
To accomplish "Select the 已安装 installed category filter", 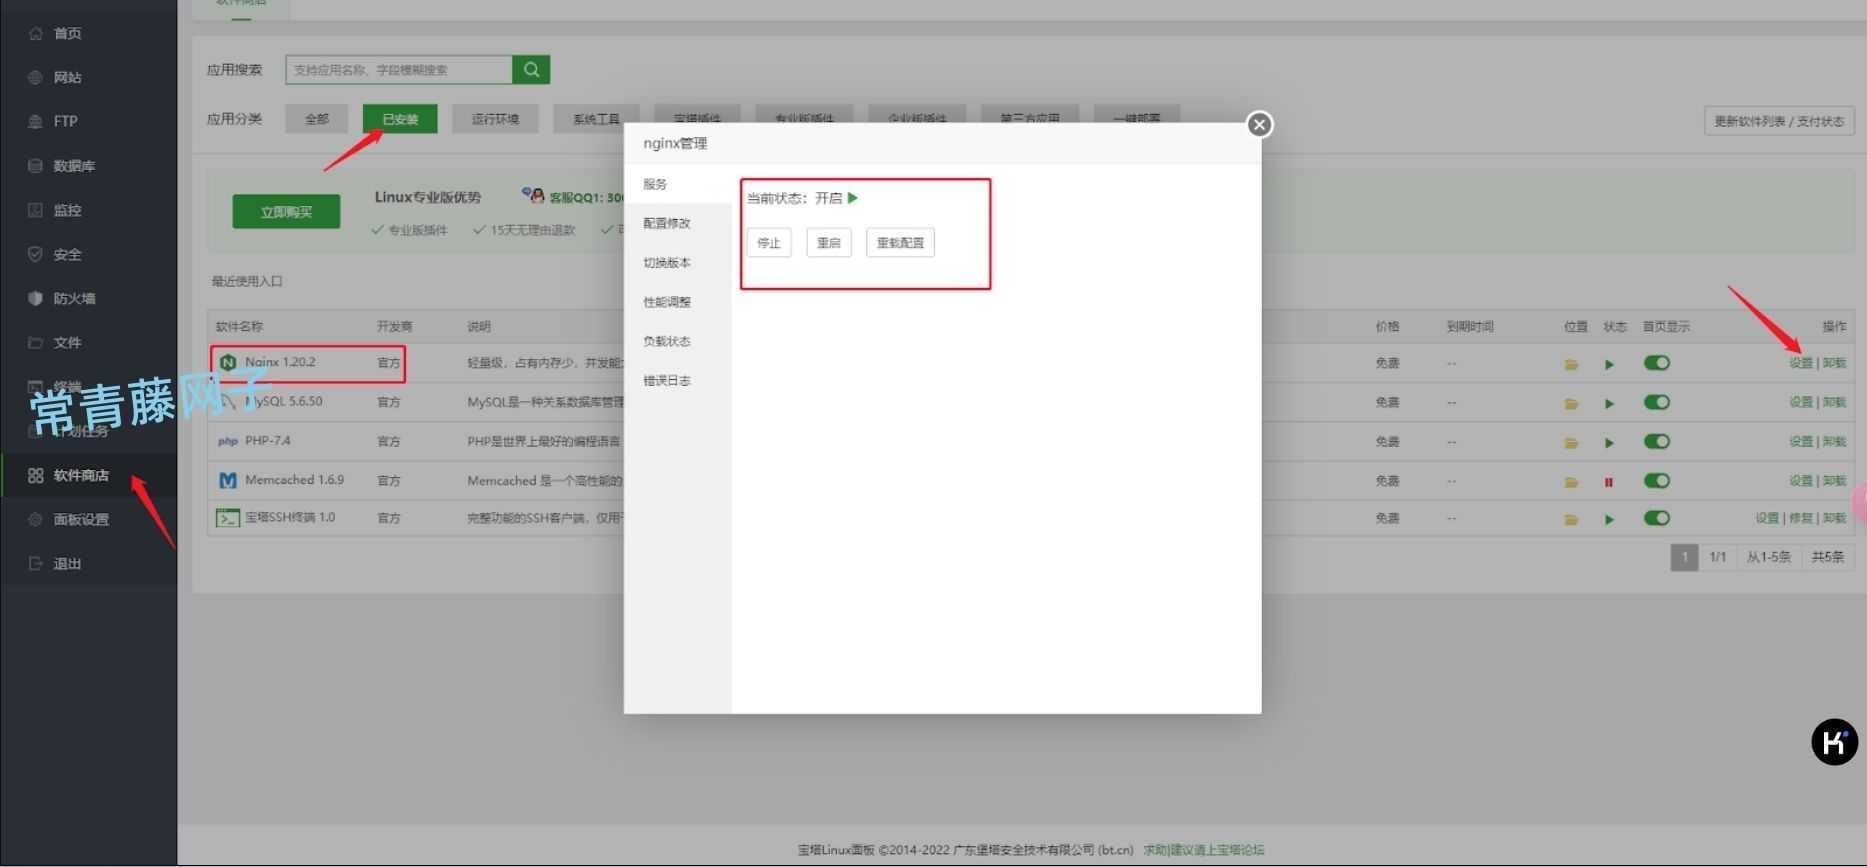I will 400,119.
